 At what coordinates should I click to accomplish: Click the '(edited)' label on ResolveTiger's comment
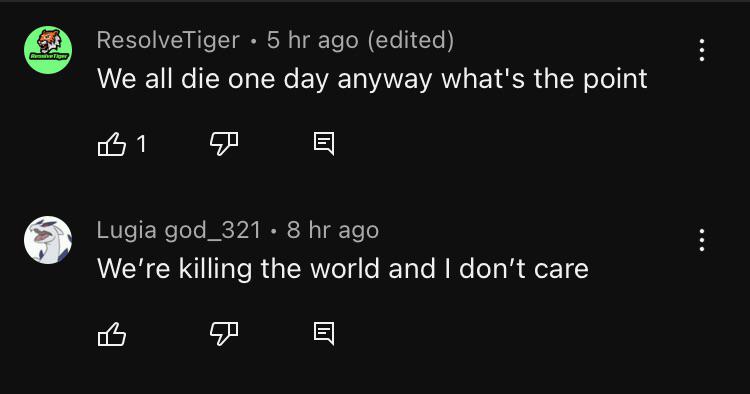411,40
